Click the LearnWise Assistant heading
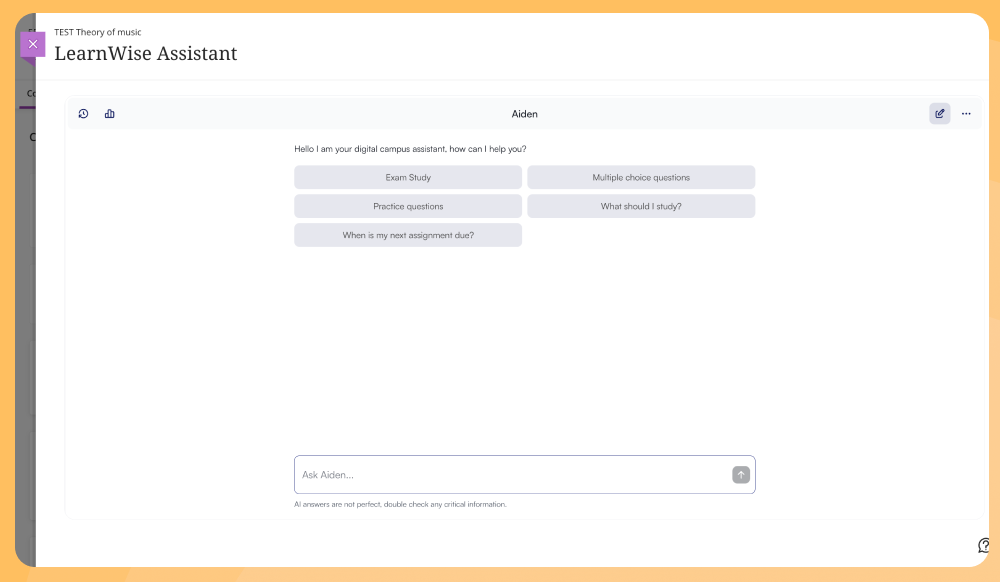The width and height of the screenshot is (1000, 582). click(146, 54)
